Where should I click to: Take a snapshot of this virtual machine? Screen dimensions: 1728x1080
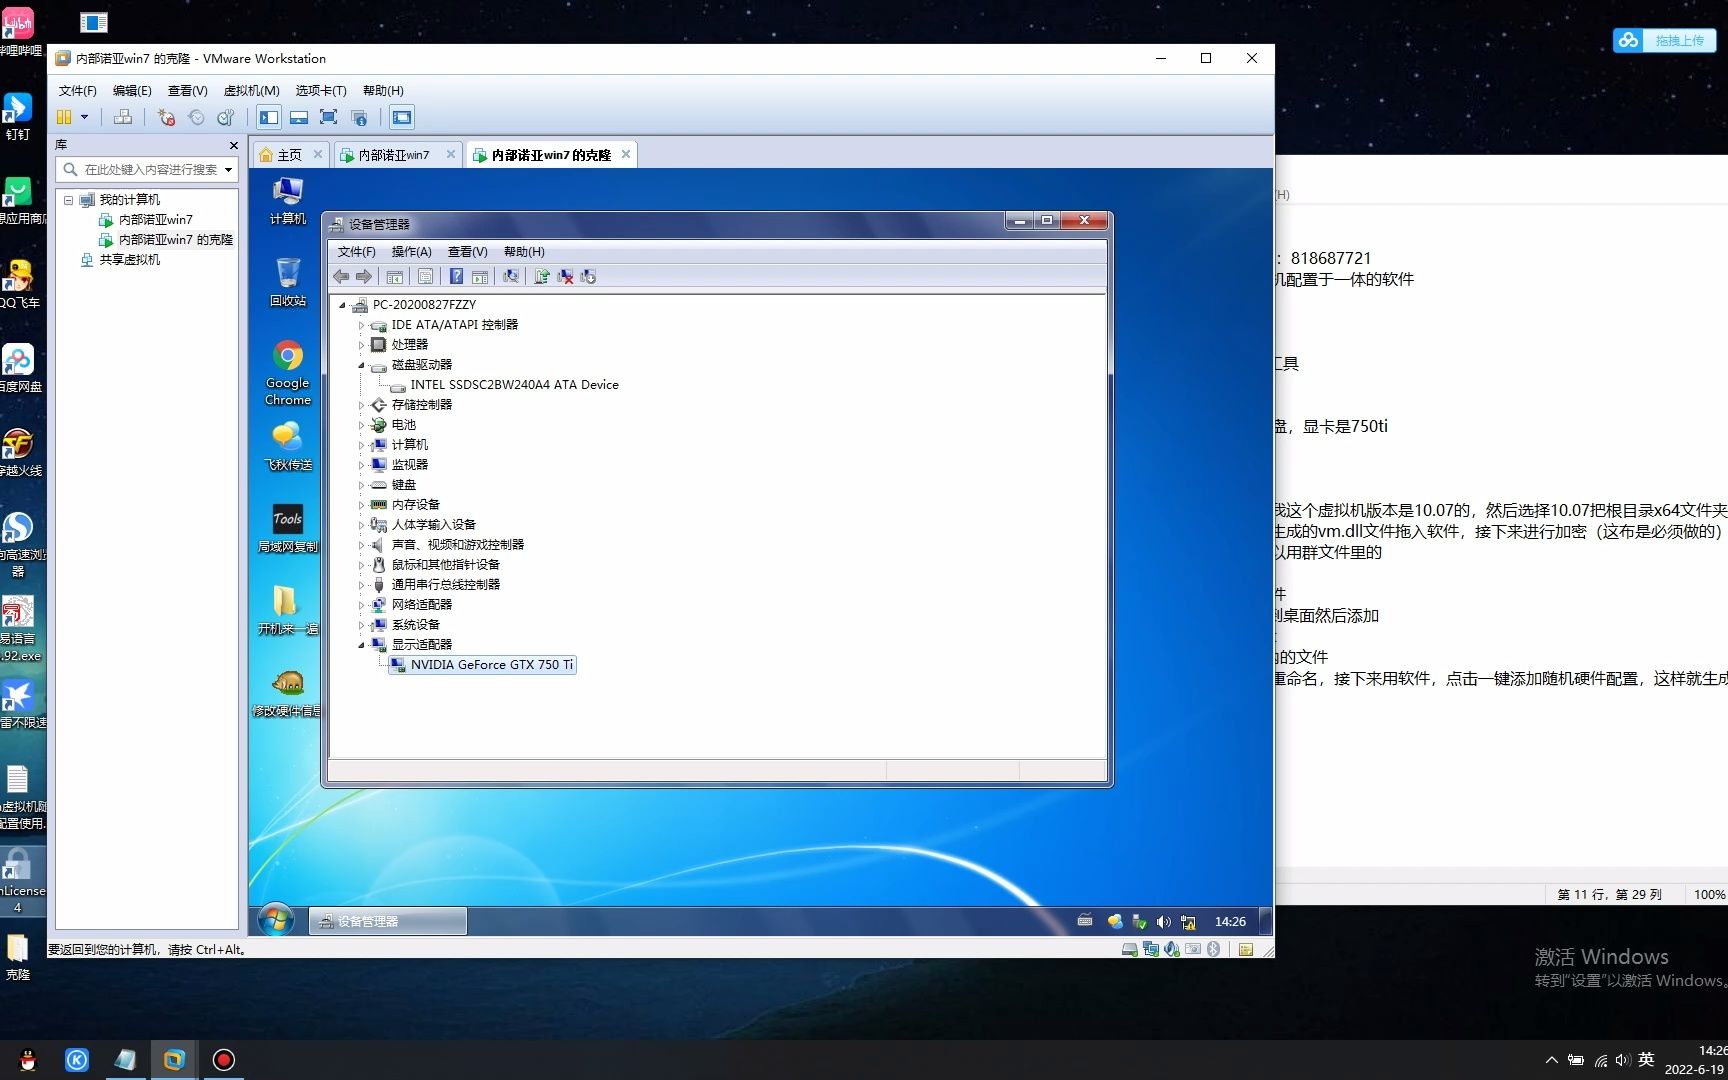coord(166,117)
